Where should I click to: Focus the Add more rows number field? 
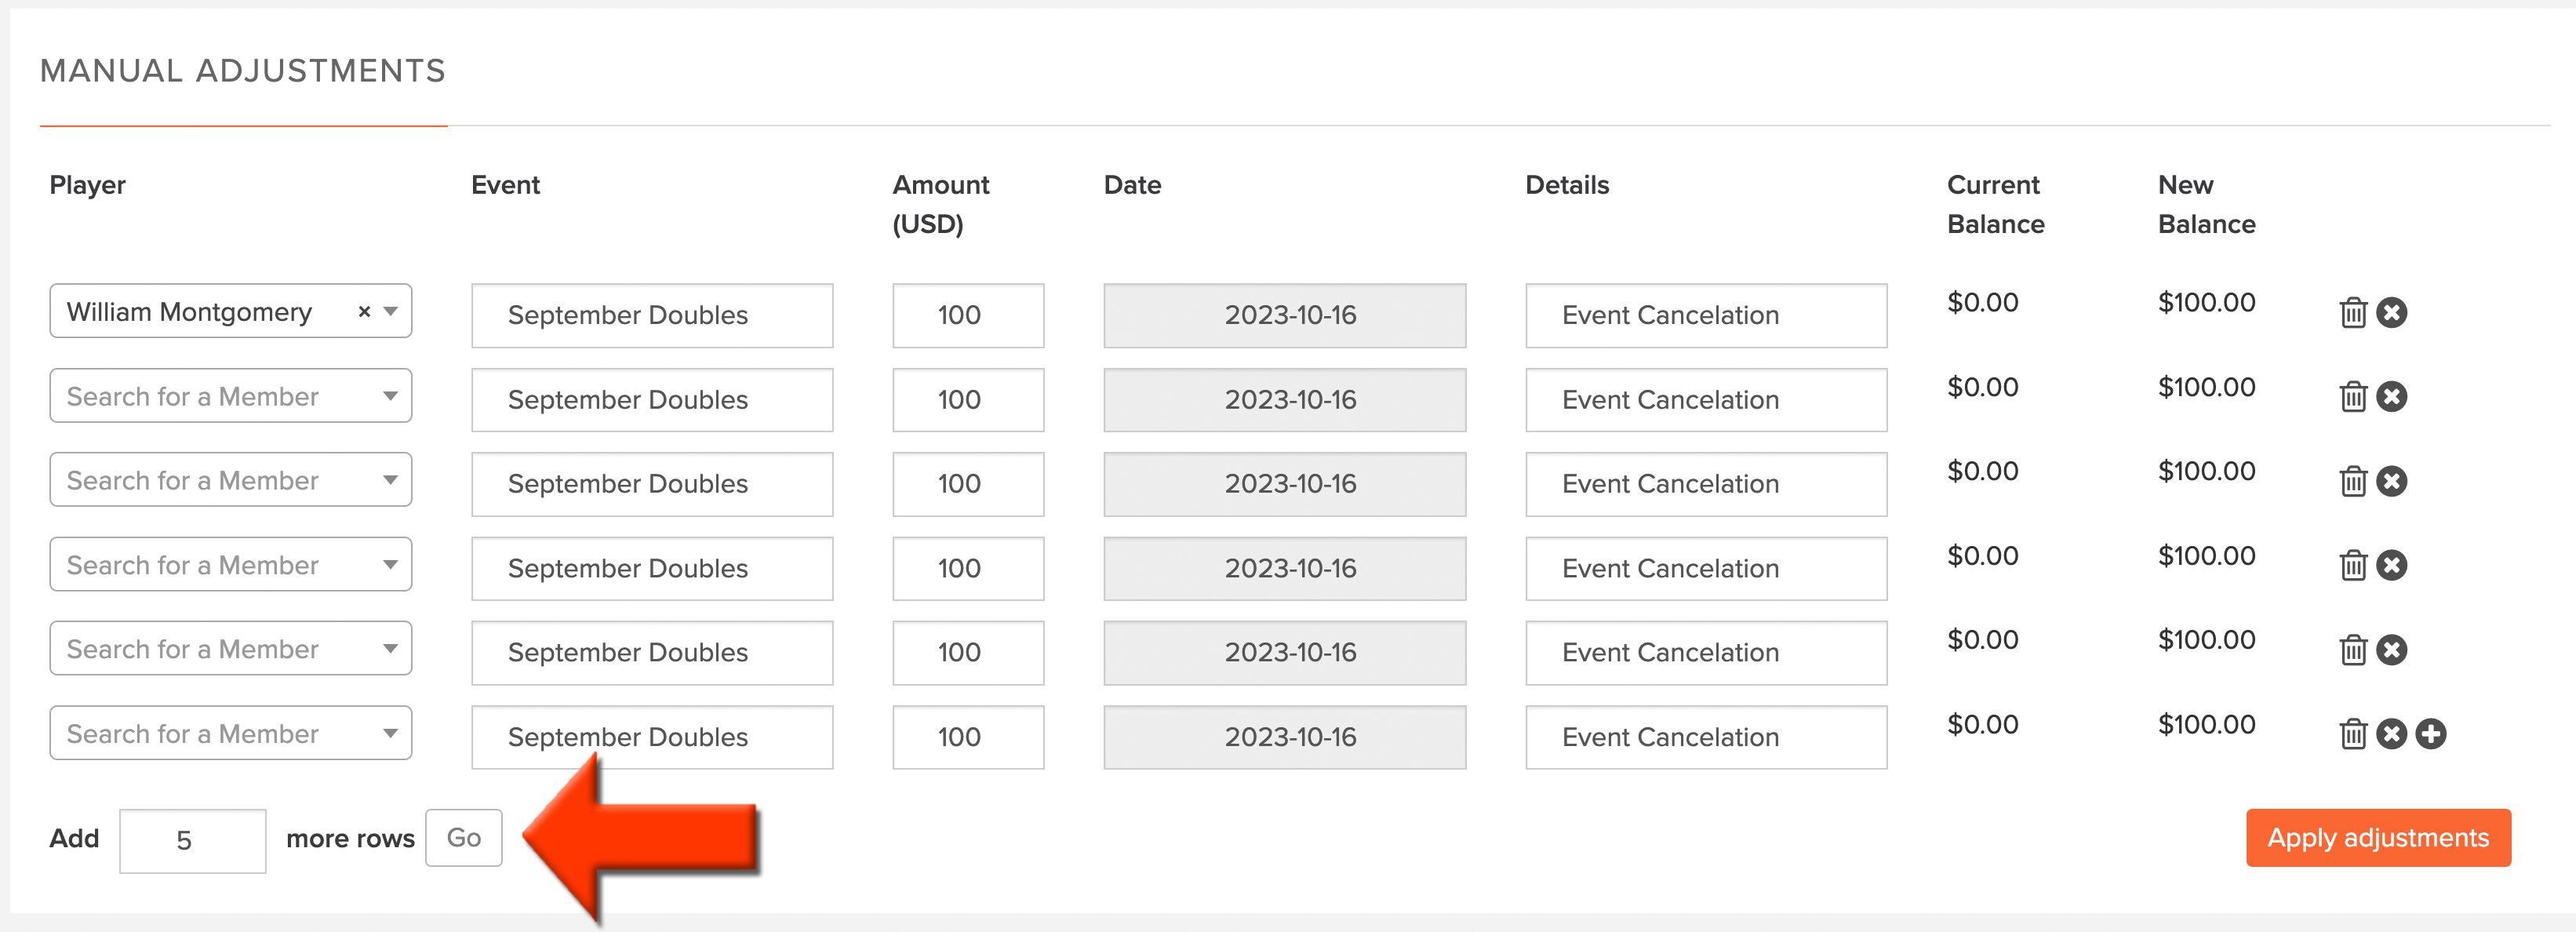point(192,841)
